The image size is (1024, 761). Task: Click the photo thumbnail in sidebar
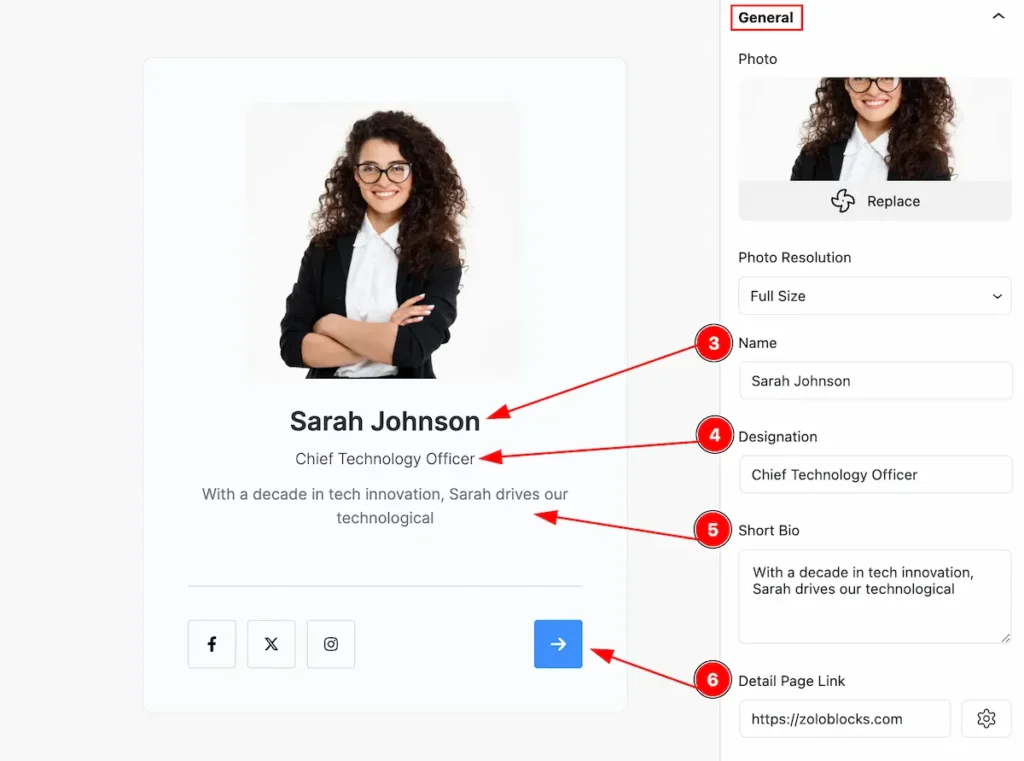(x=874, y=129)
